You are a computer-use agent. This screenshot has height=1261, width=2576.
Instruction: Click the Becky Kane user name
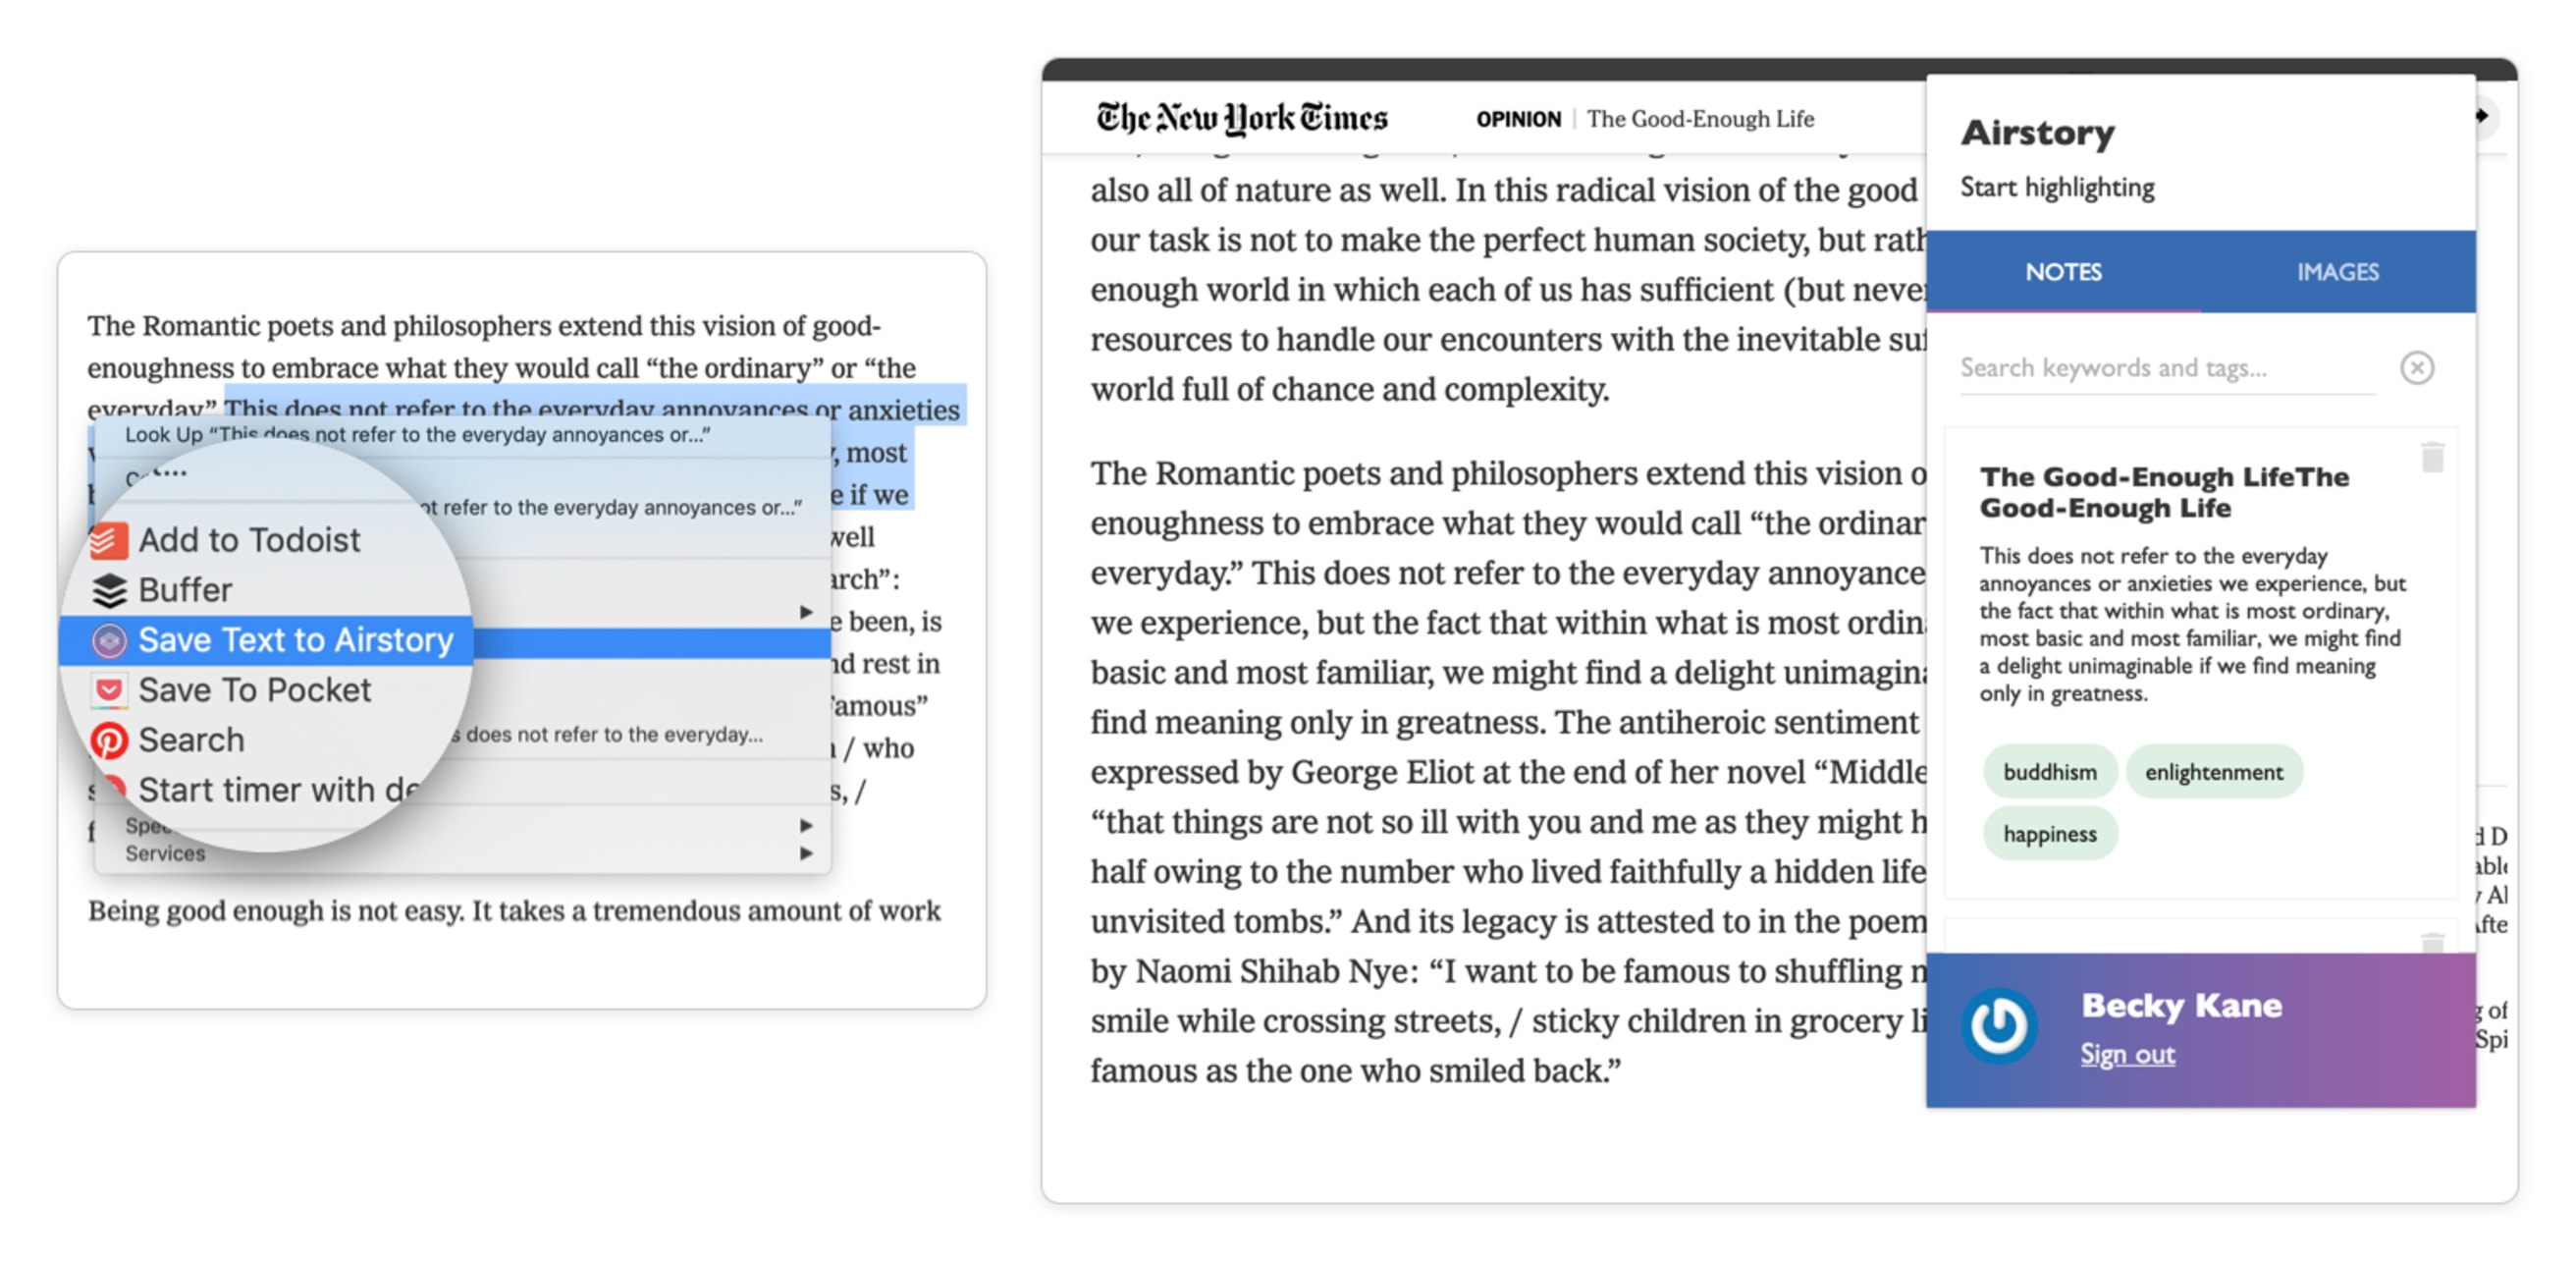[x=2182, y=1005]
